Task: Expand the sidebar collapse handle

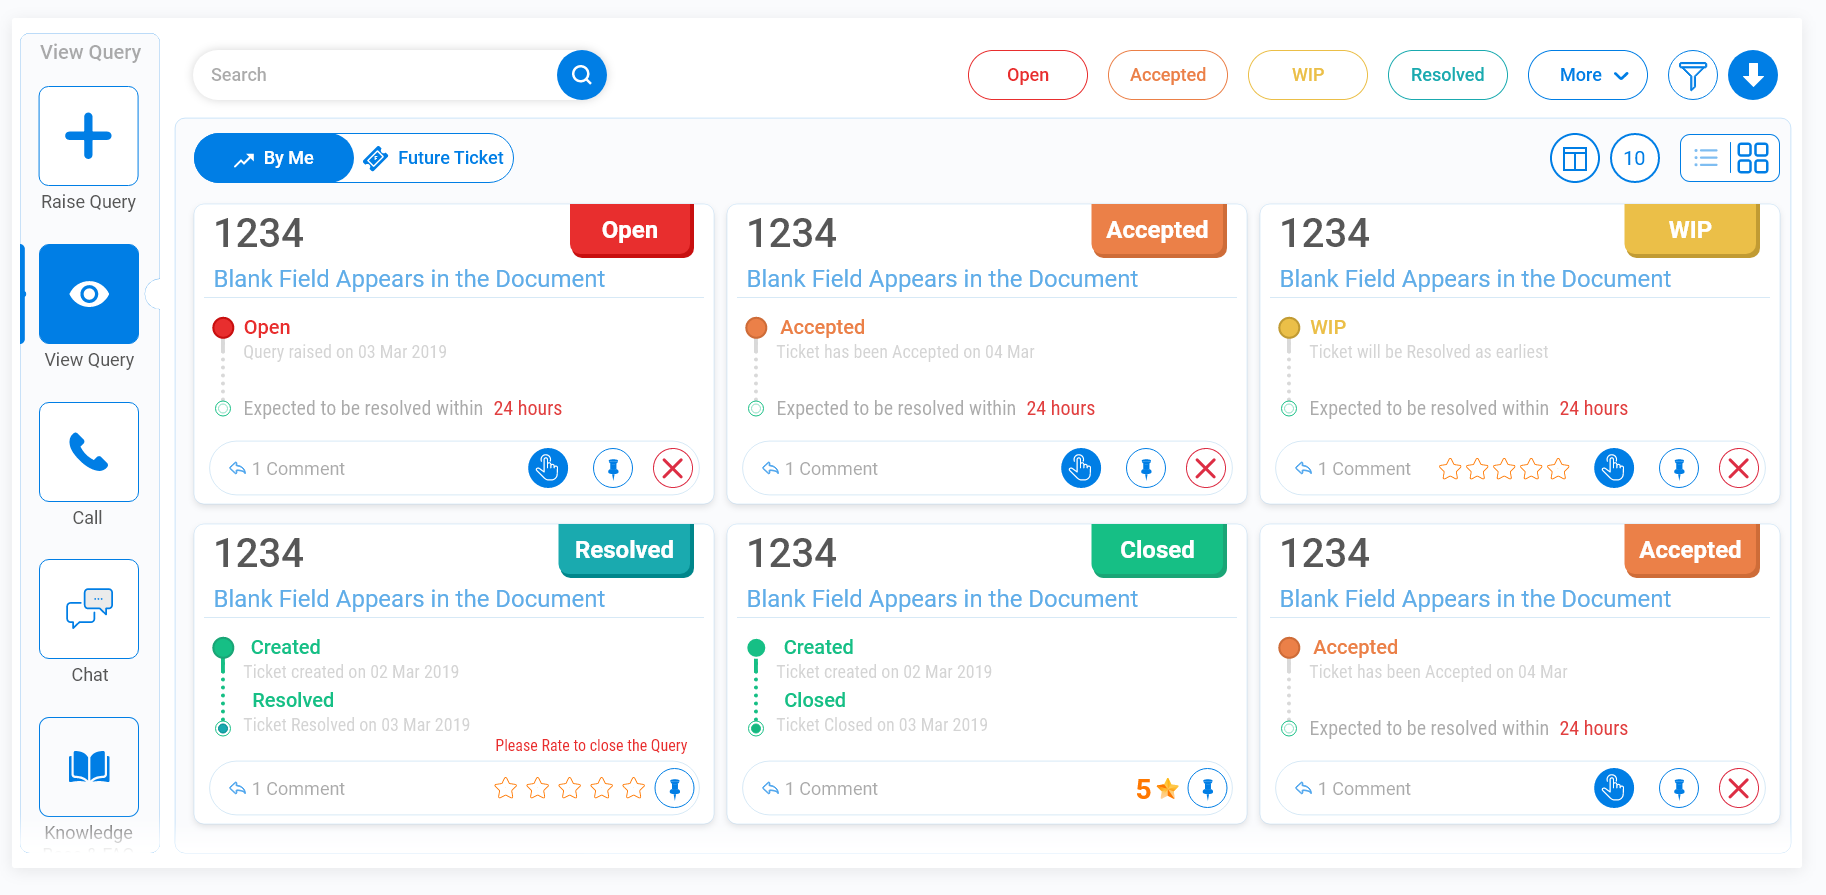Action: [153, 293]
